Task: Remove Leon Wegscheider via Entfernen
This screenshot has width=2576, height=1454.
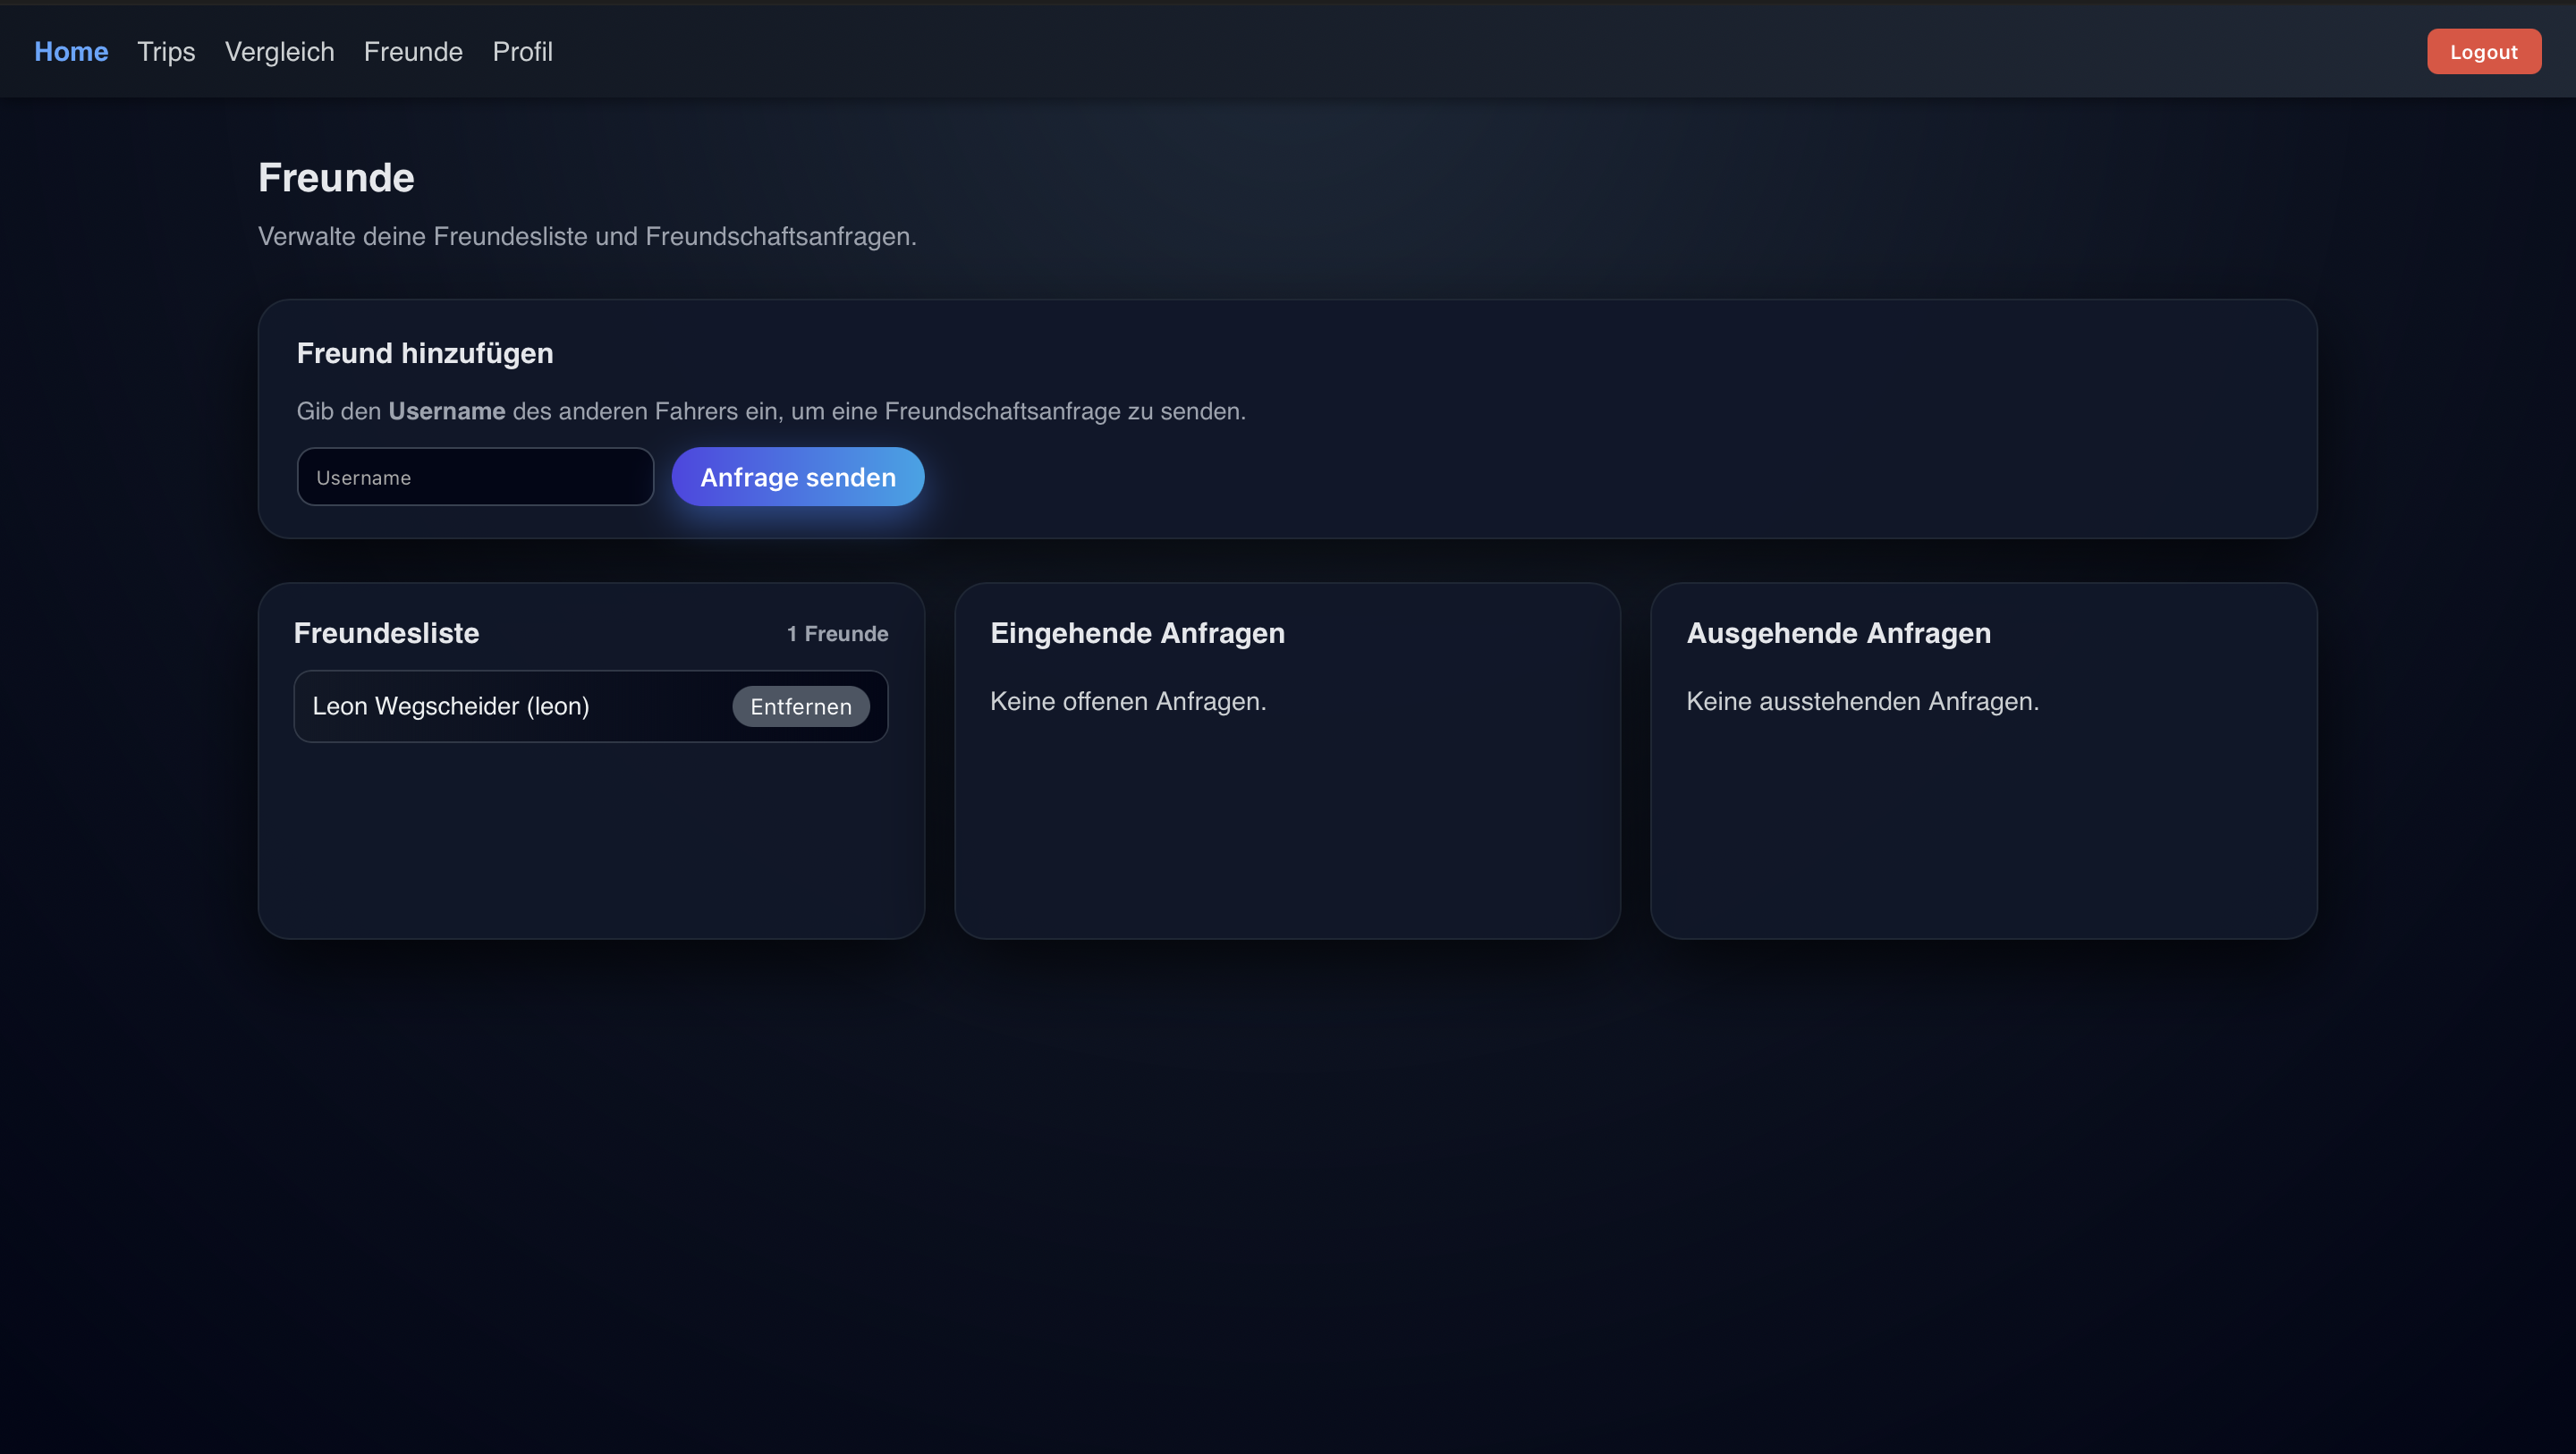Action: tap(799, 706)
